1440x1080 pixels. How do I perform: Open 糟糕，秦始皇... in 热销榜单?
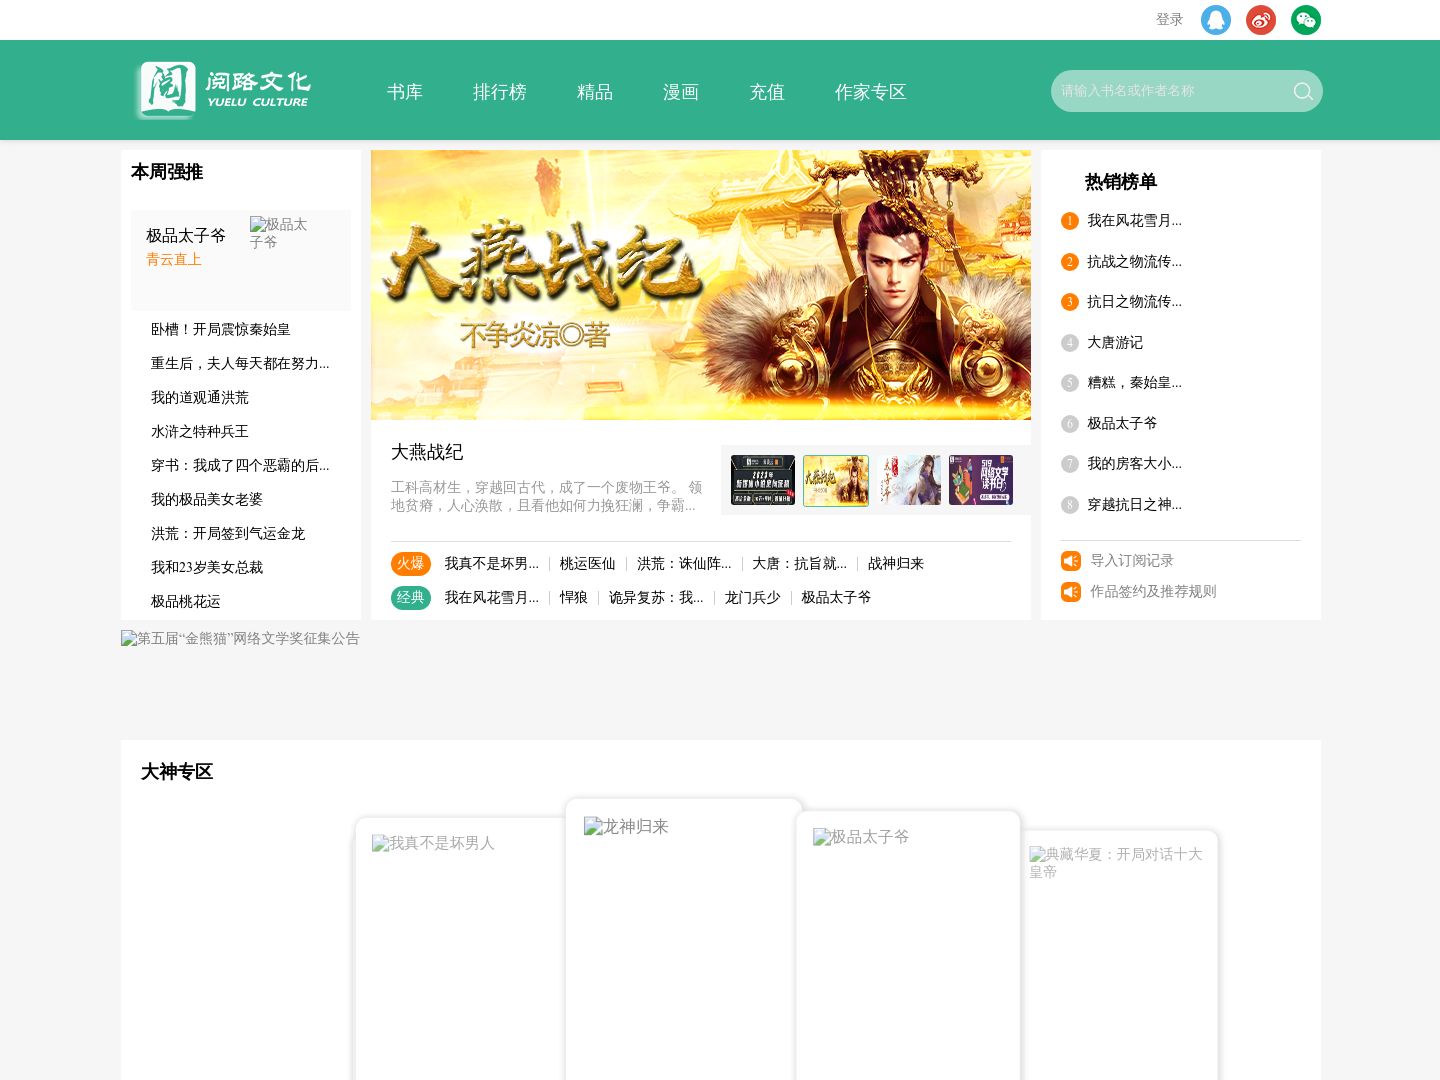coord(1134,383)
